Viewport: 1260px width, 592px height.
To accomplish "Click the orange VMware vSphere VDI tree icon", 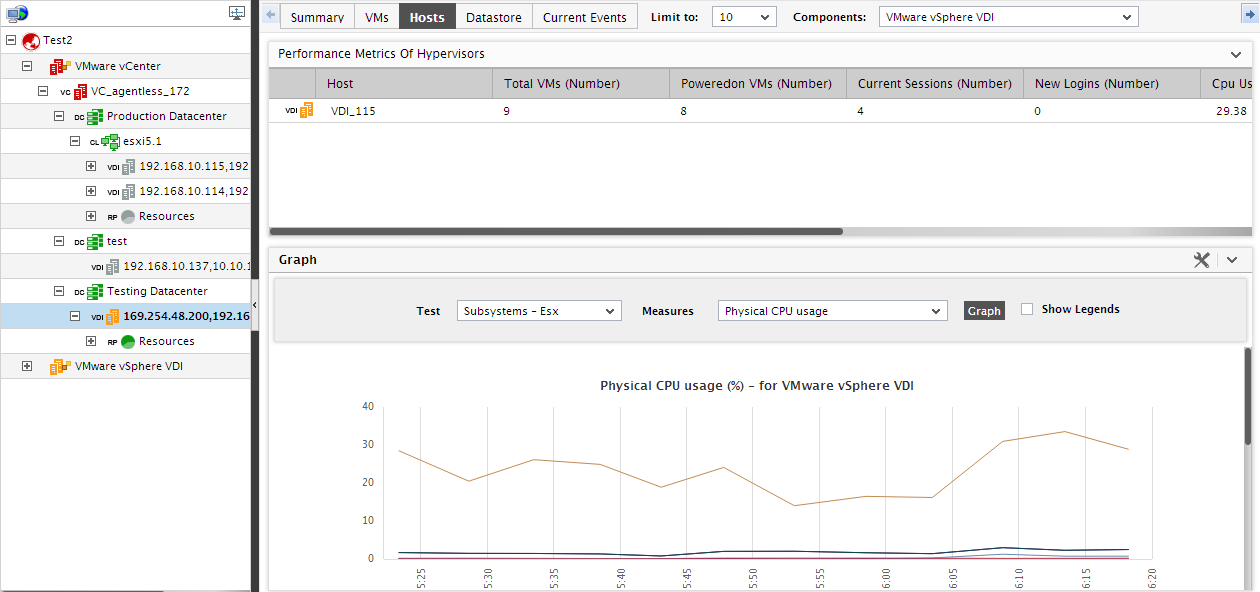I will (x=60, y=366).
